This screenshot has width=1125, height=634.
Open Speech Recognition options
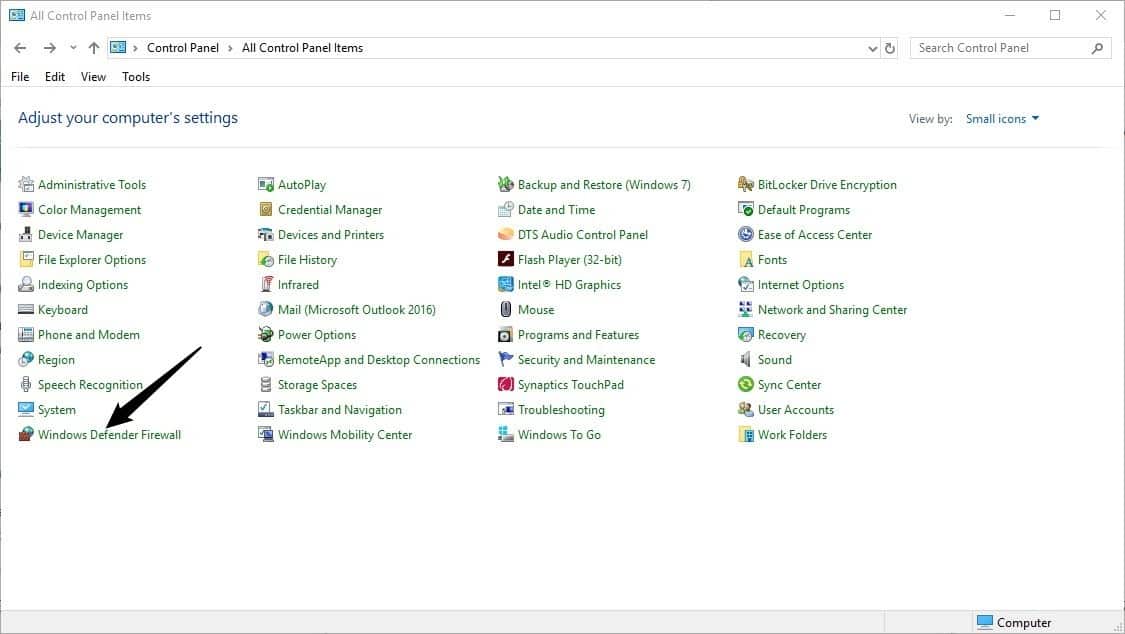coord(91,384)
